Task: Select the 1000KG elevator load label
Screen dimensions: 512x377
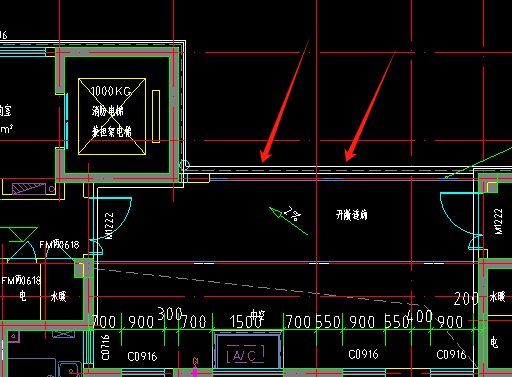Action: pos(111,91)
